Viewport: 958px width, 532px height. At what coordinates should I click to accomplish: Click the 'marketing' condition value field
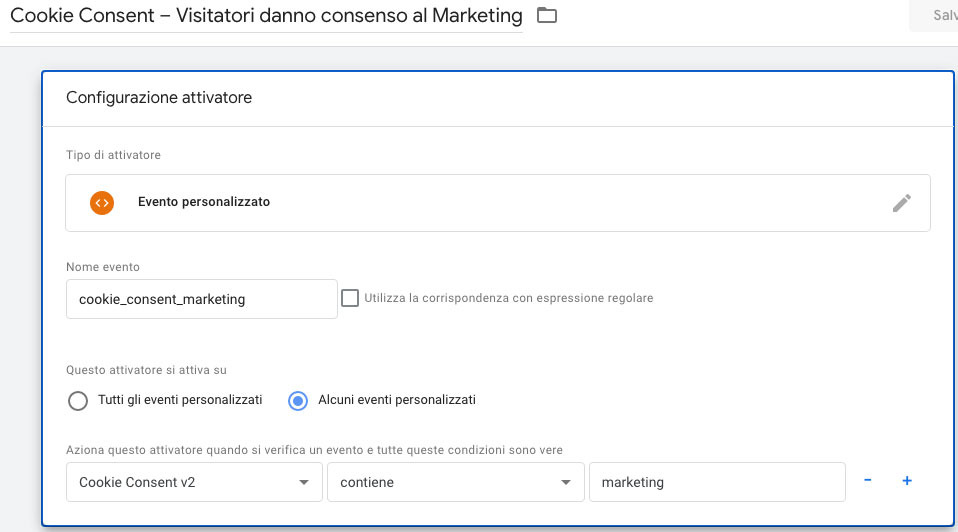[x=717, y=482]
